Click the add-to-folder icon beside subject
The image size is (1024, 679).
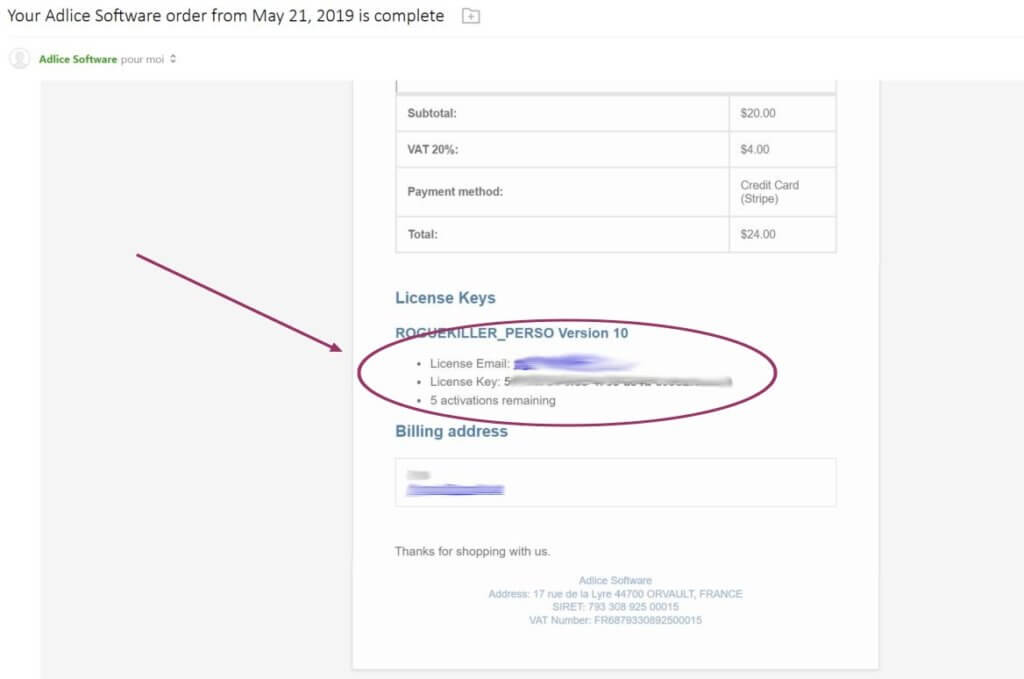471,17
